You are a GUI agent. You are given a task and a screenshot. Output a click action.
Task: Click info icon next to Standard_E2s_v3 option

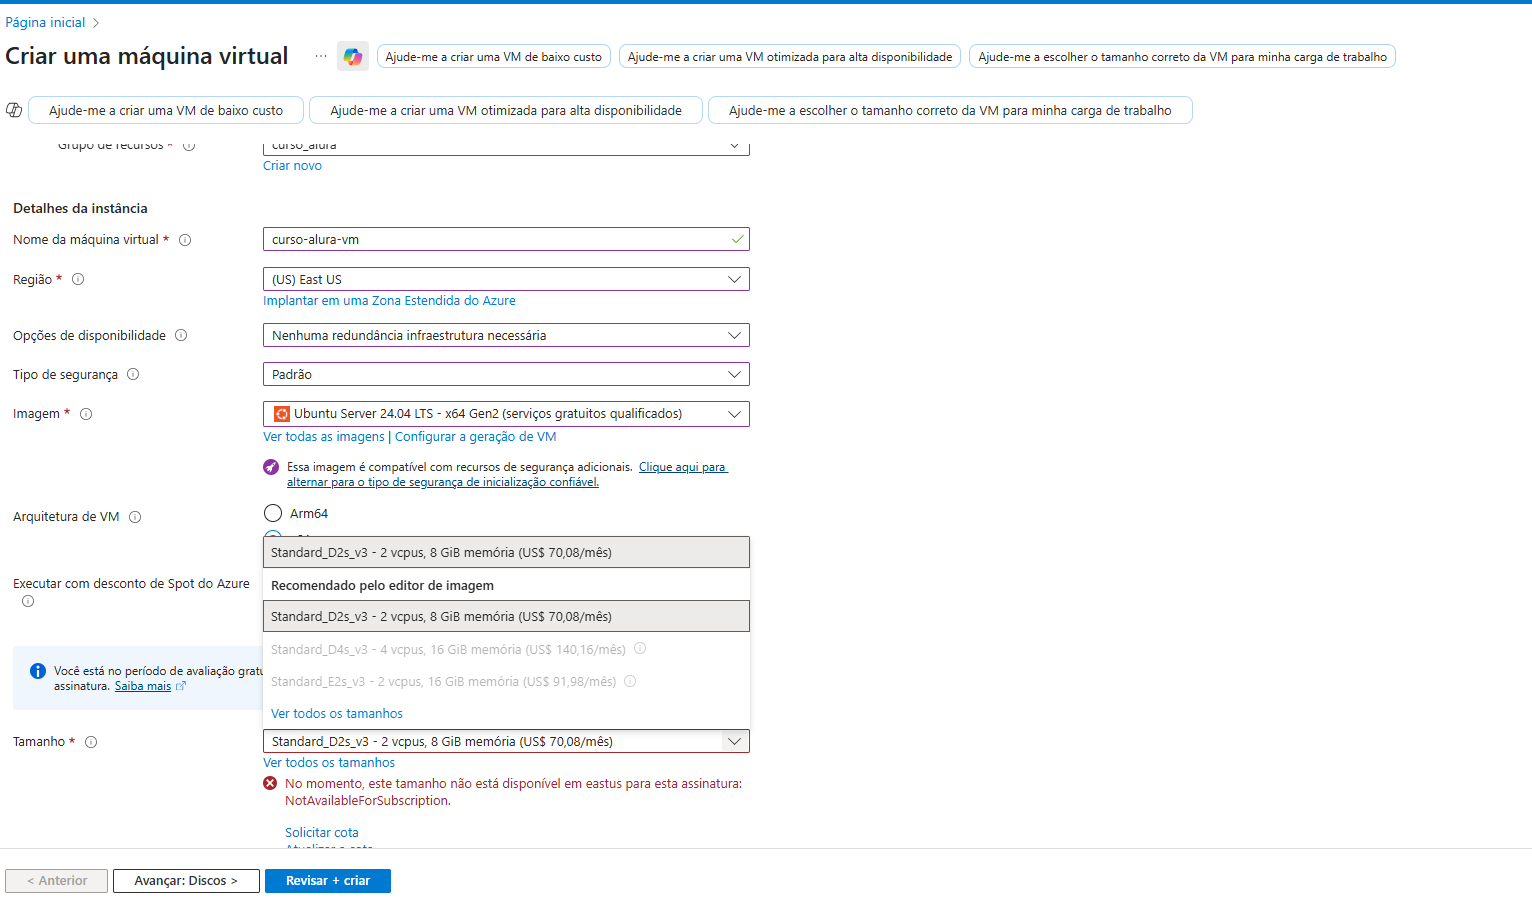click(x=630, y=681)
